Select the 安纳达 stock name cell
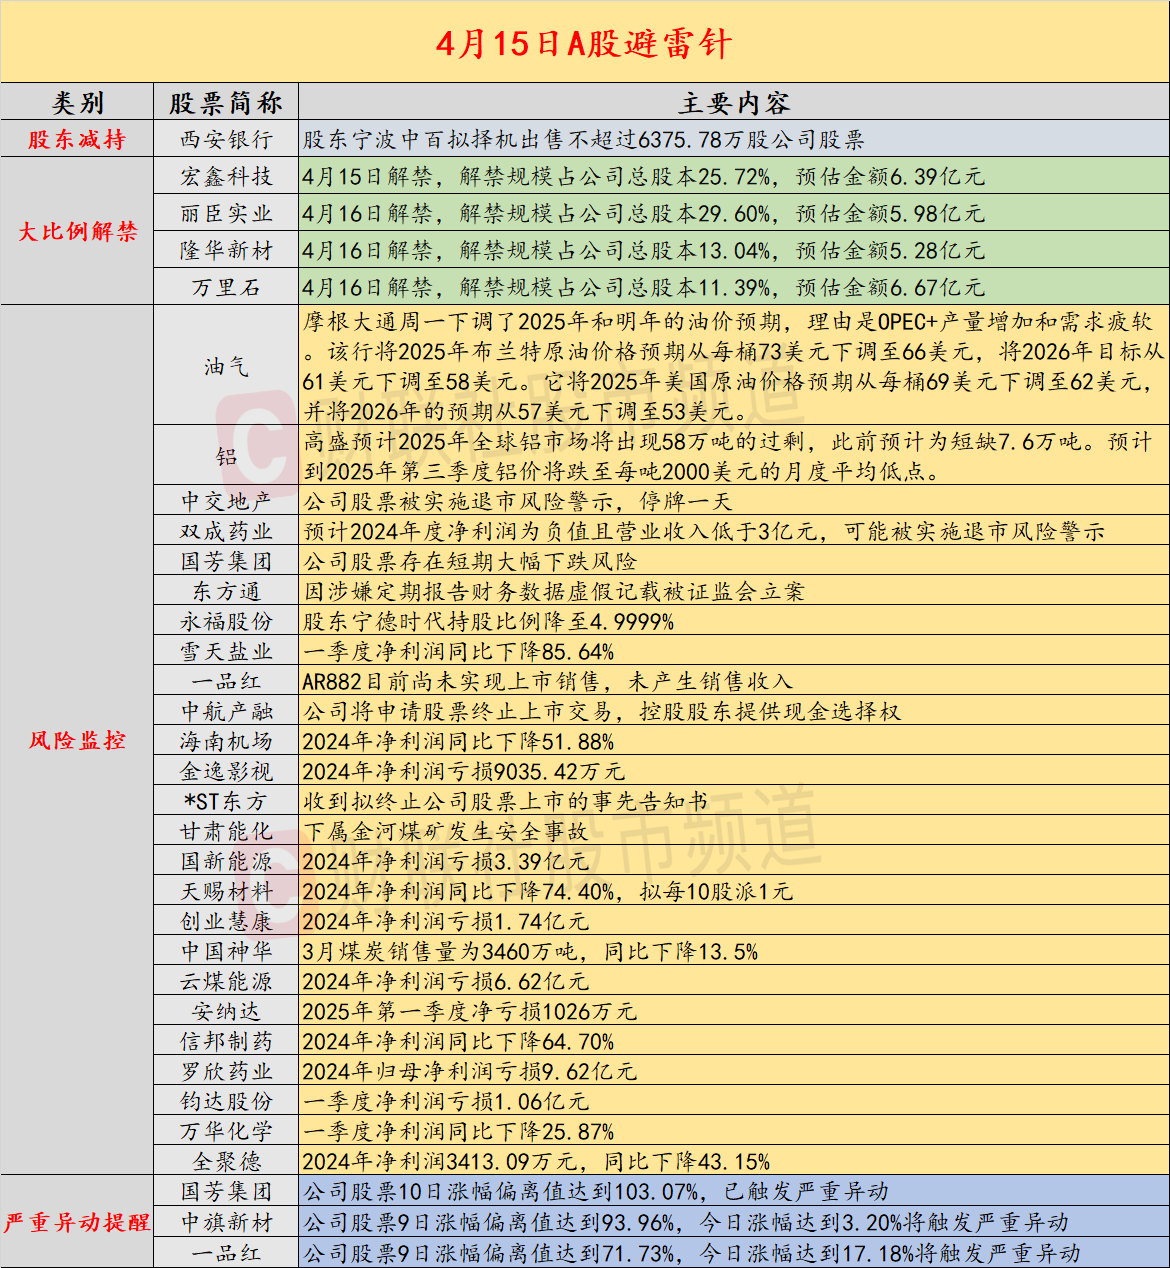Viewport: 1170px width, 1268px height. tap(226, 1011)
